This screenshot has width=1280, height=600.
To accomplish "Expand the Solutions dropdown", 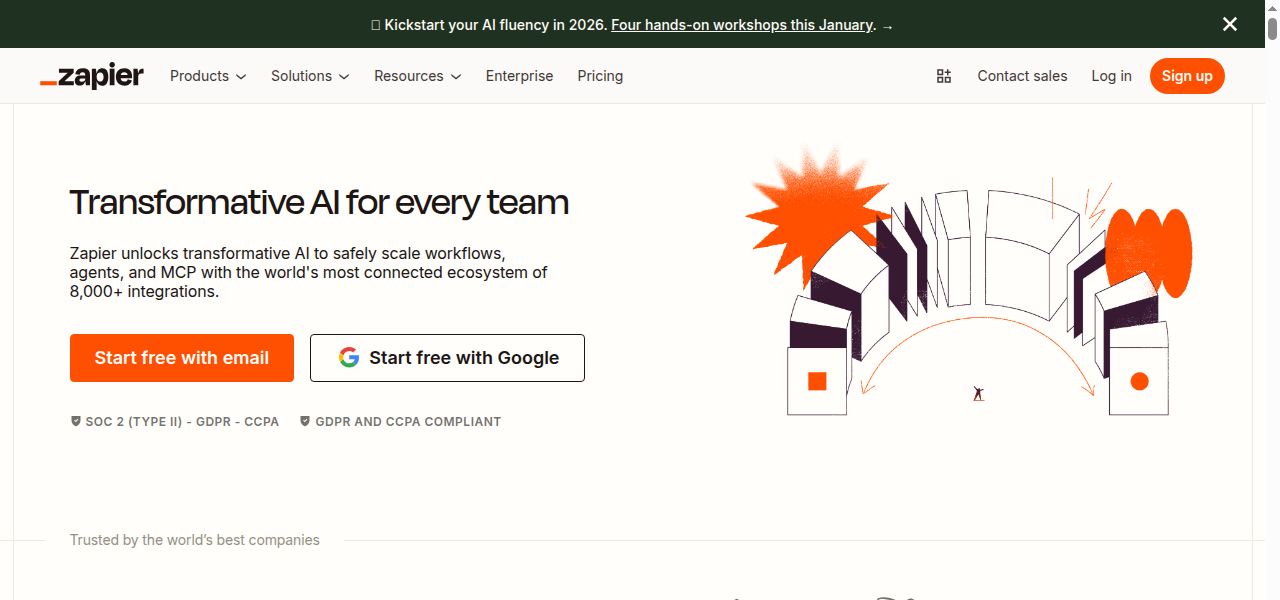I will tap(303, 76).
